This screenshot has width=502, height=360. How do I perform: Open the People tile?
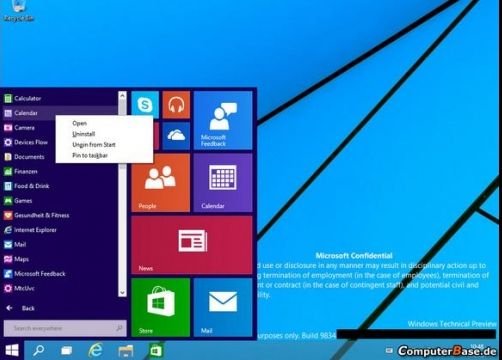(x=161, y=183)
